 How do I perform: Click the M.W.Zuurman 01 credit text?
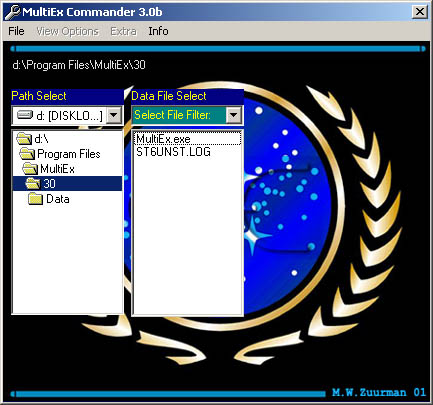coord(379,392)
